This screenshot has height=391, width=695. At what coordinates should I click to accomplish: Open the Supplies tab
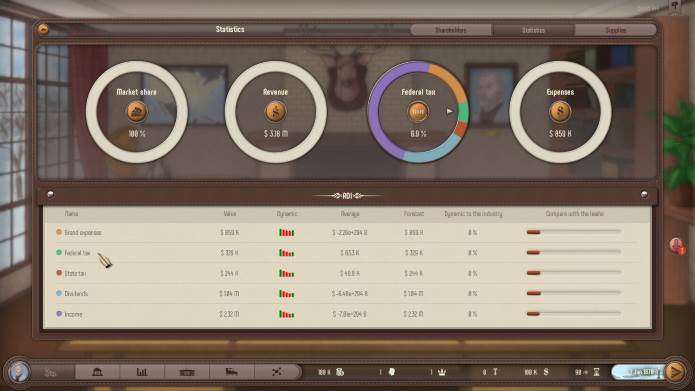pyautogui.click(x=616, y=30)
